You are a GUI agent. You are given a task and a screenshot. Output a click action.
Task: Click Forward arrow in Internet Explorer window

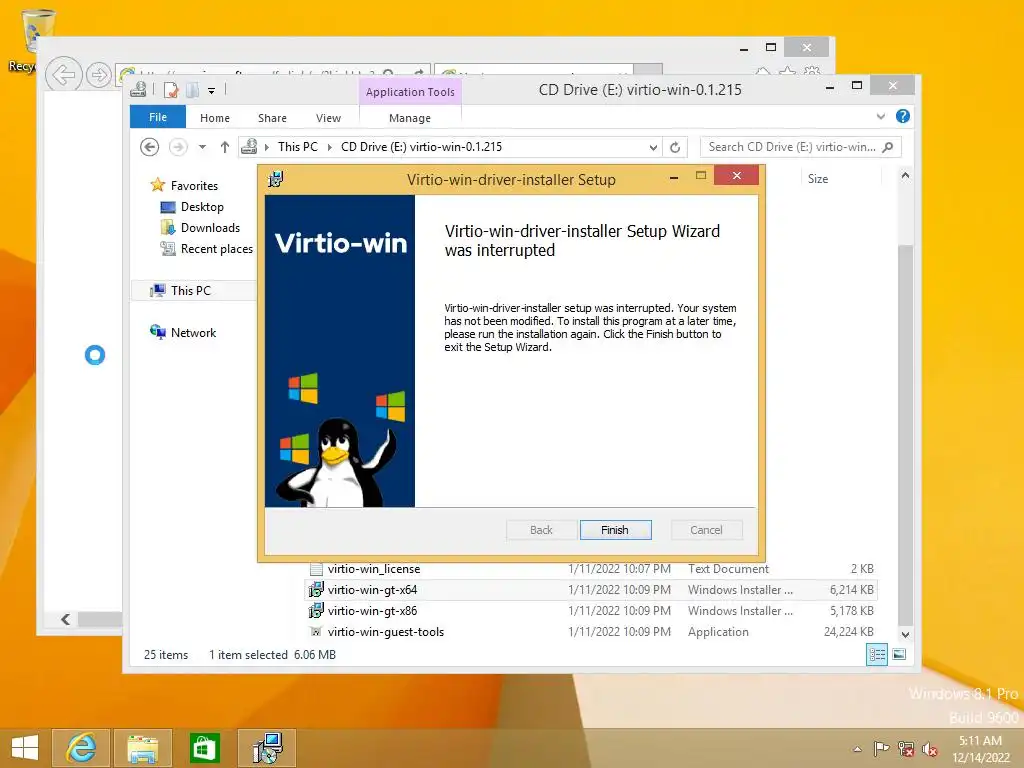99,75
